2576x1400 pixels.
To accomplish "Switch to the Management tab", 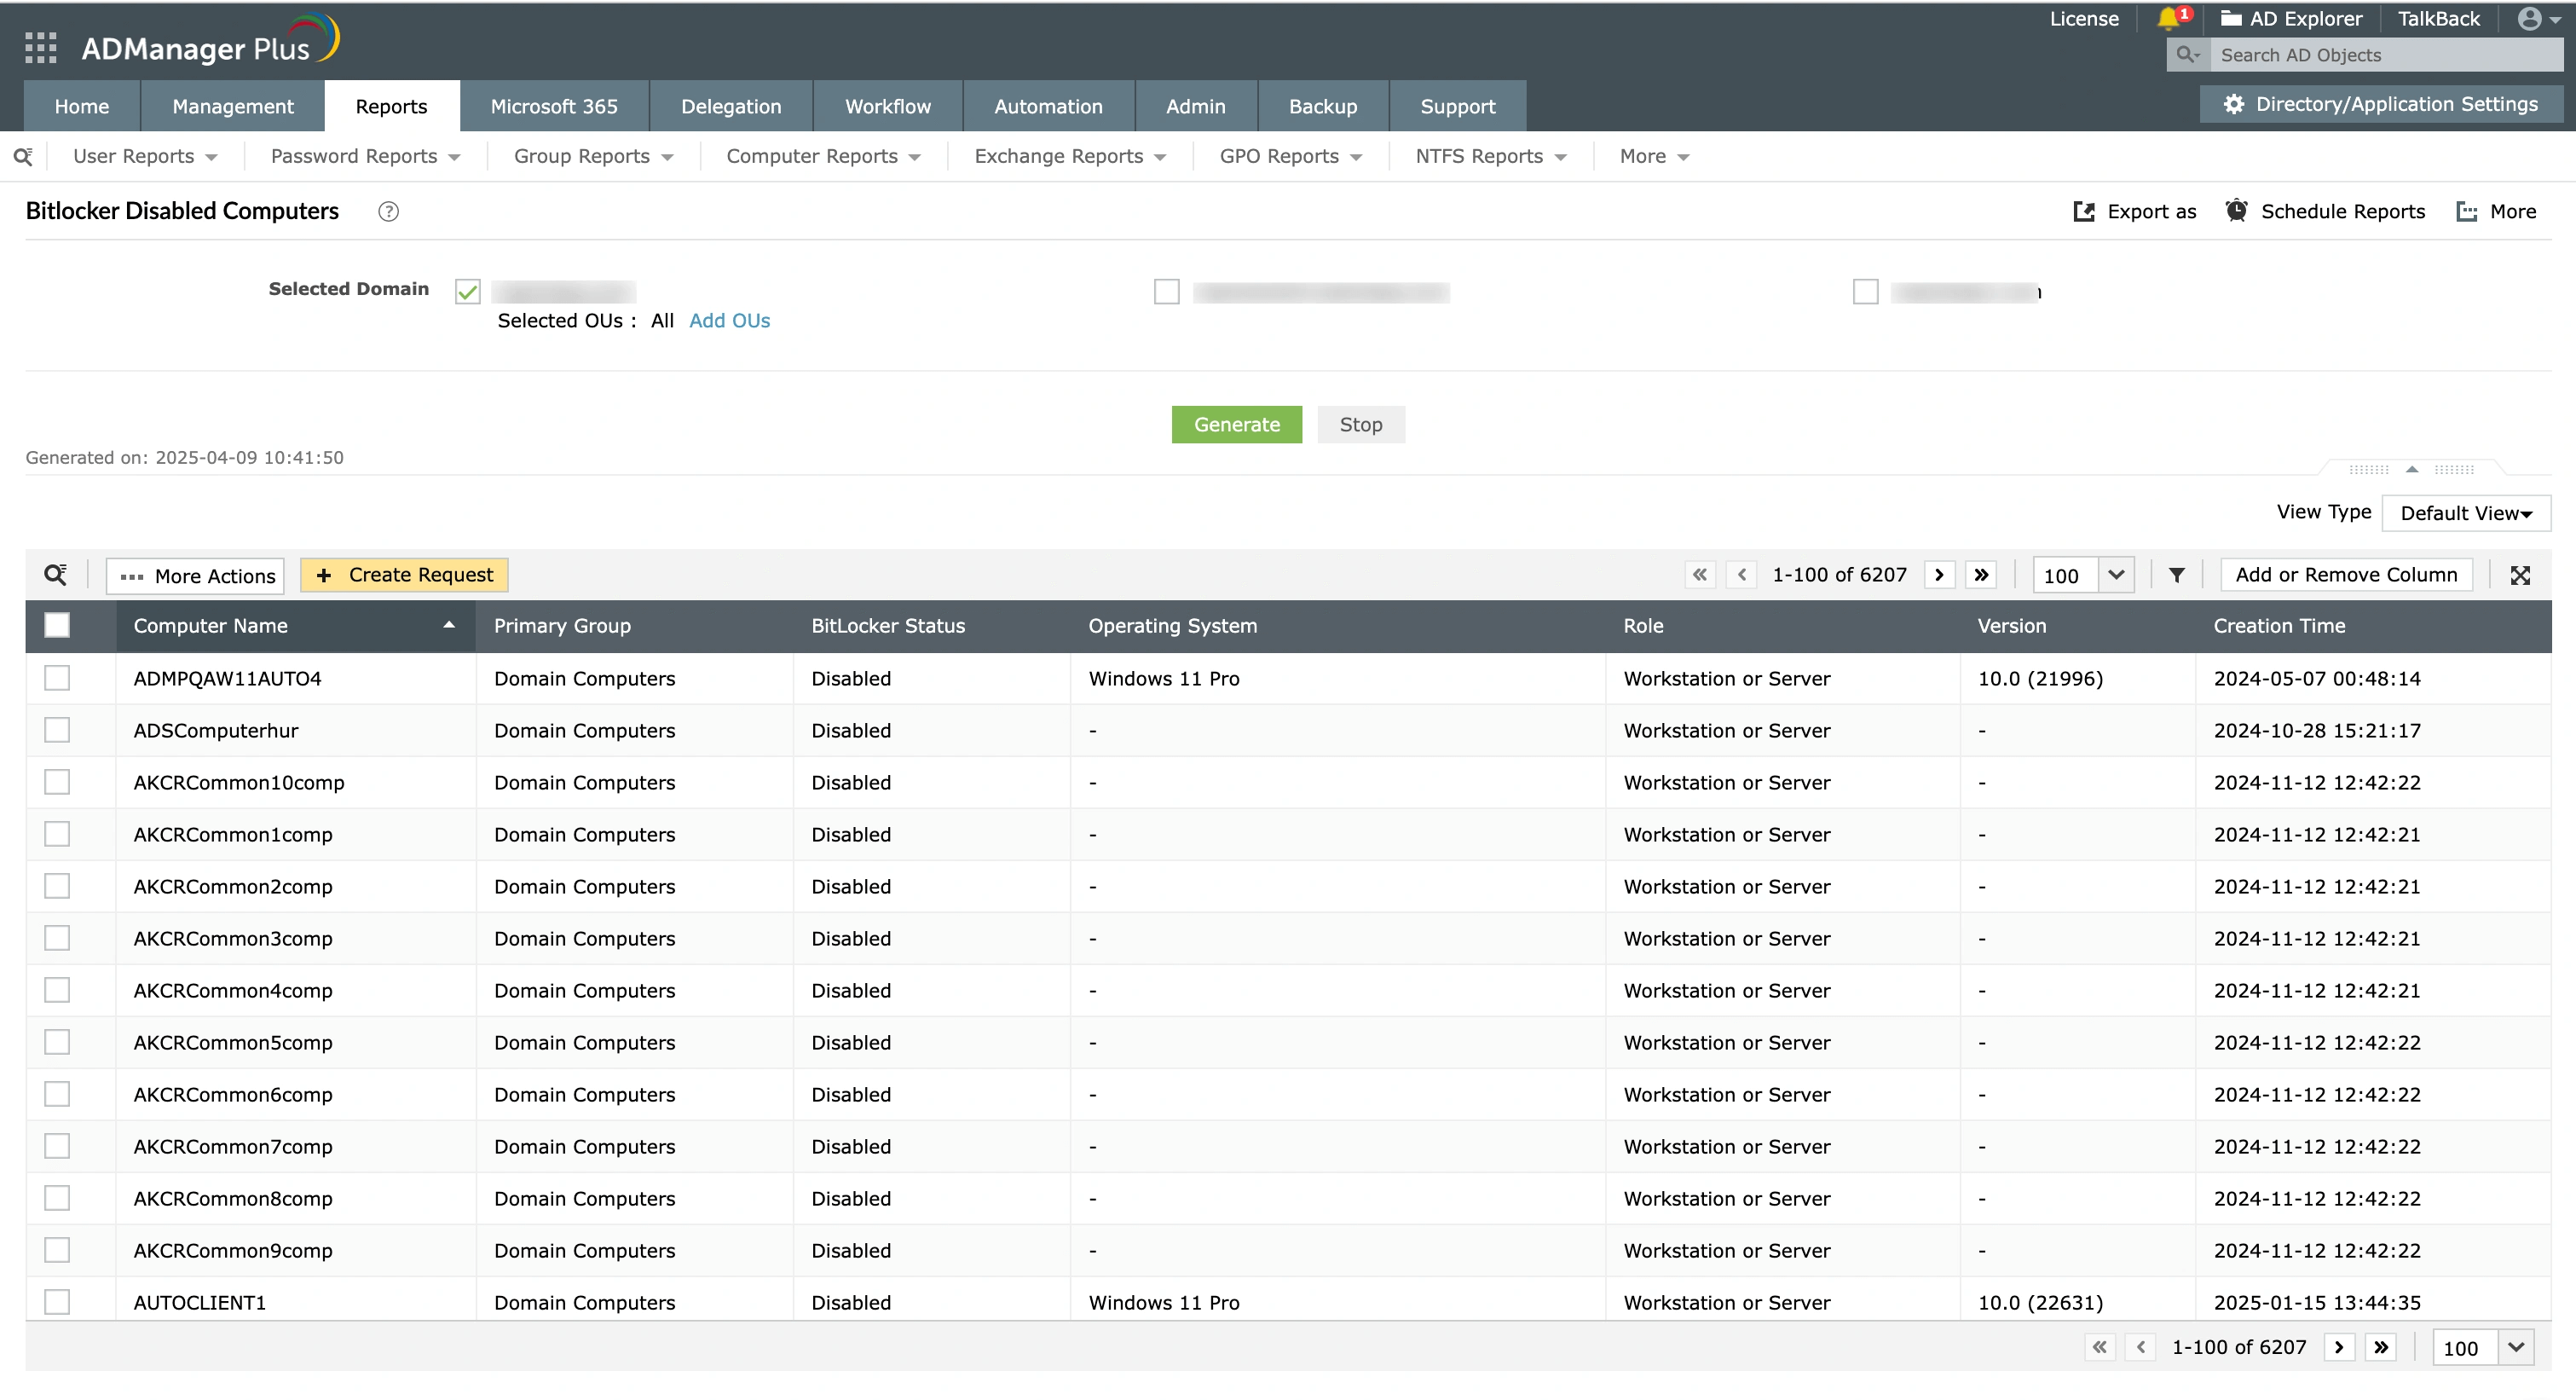I will [232, 106].
